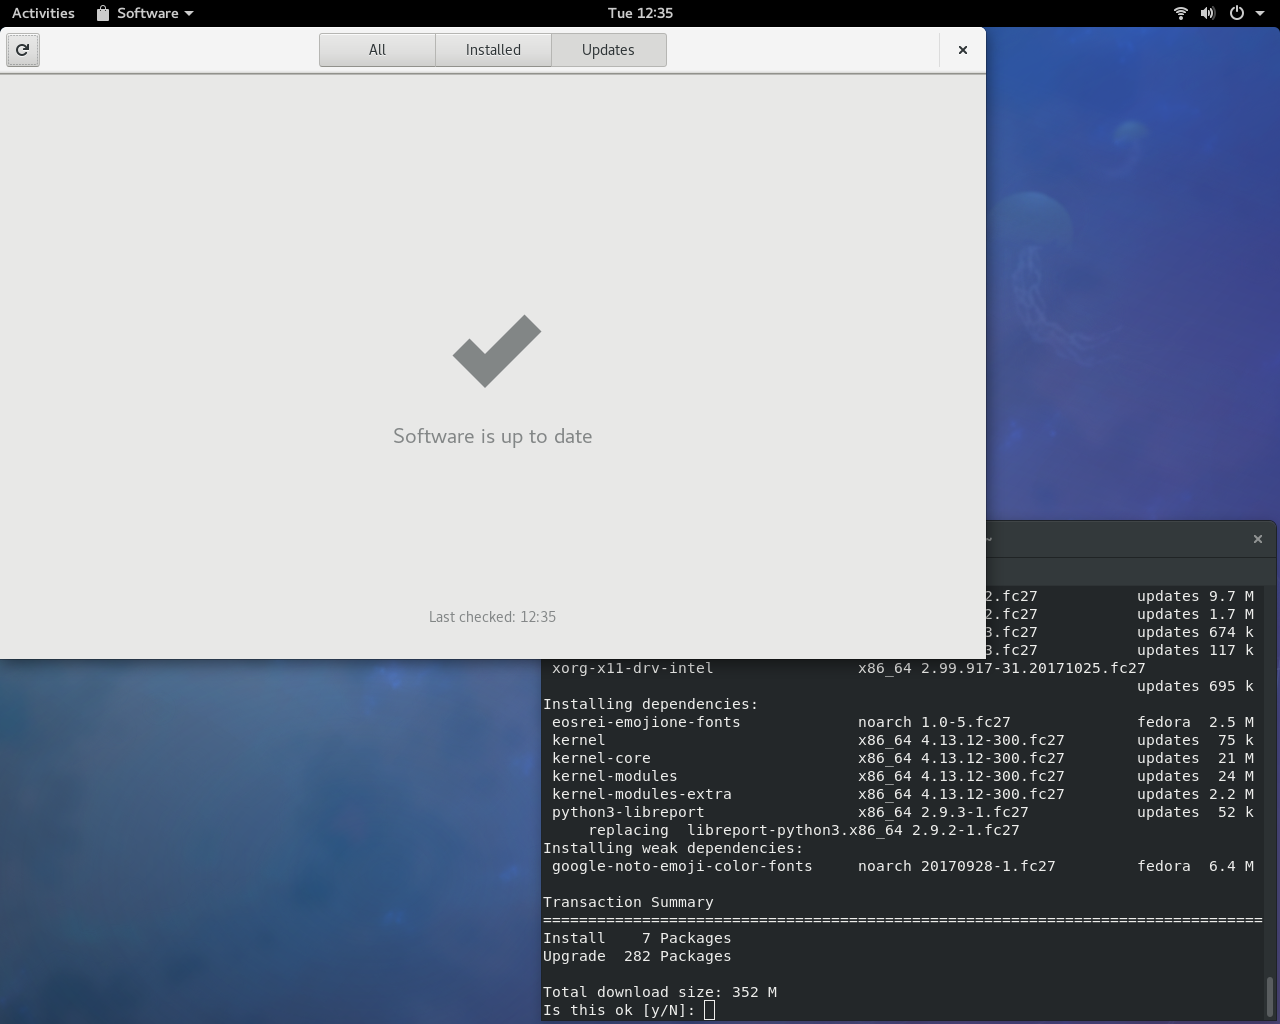Click "python3-libreport" in the terminal
This screenshot has height=1024, width=1280.
click(x=628, y=812)
